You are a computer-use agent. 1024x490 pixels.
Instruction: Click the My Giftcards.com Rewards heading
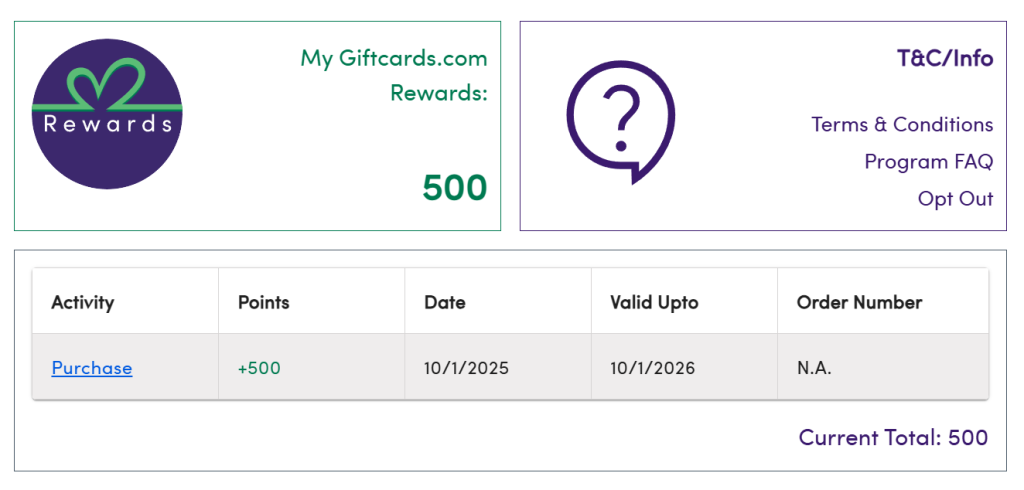tap(394, 75)
